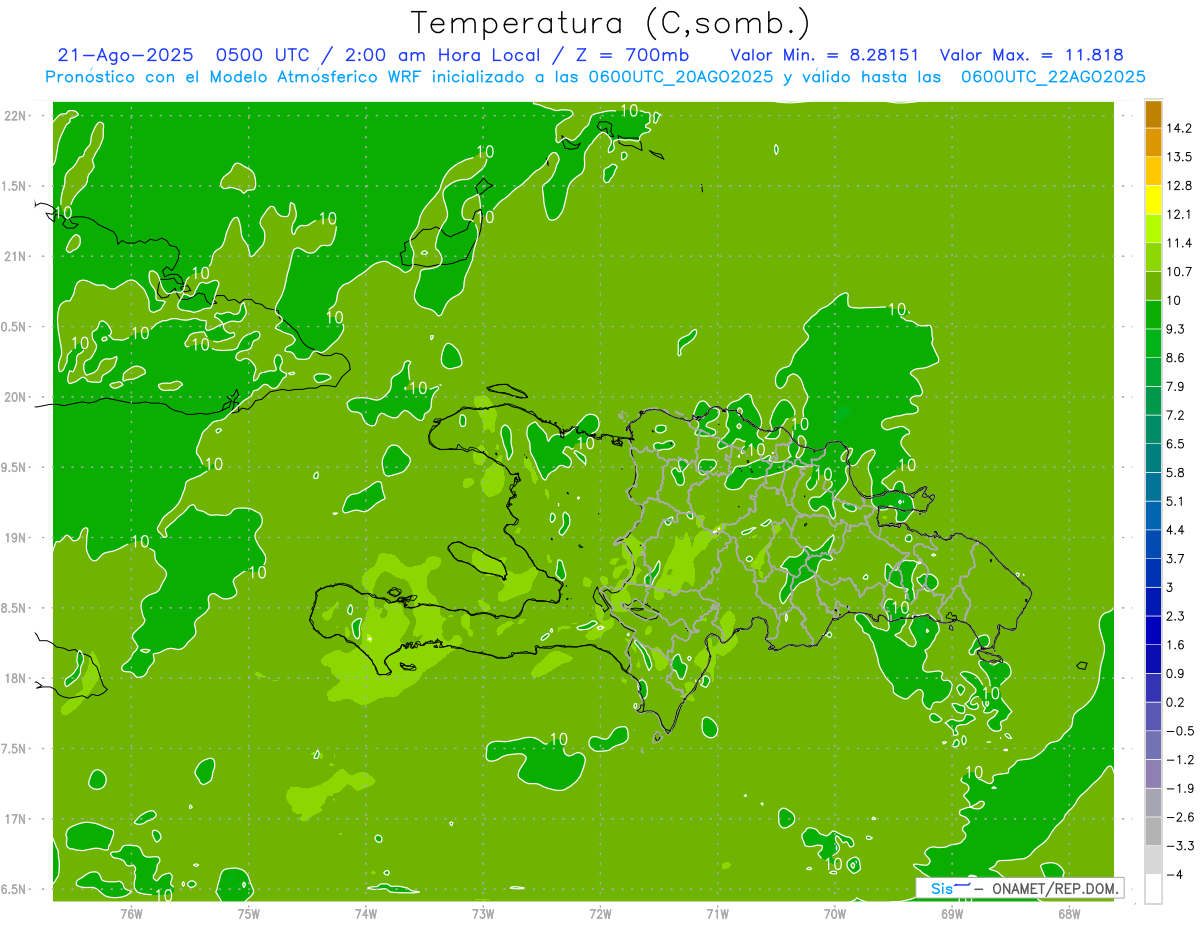1200x927 pixels.
Task: Click the '17N' latitude label
Action: (15, 819)
